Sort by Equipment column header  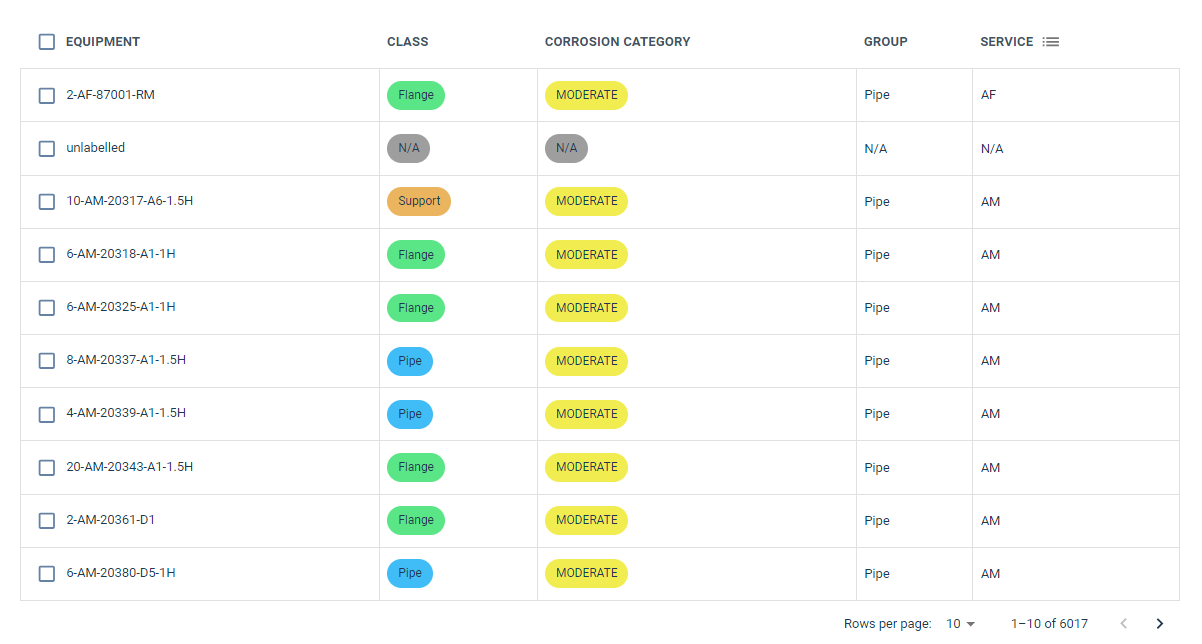click(103, 42)
